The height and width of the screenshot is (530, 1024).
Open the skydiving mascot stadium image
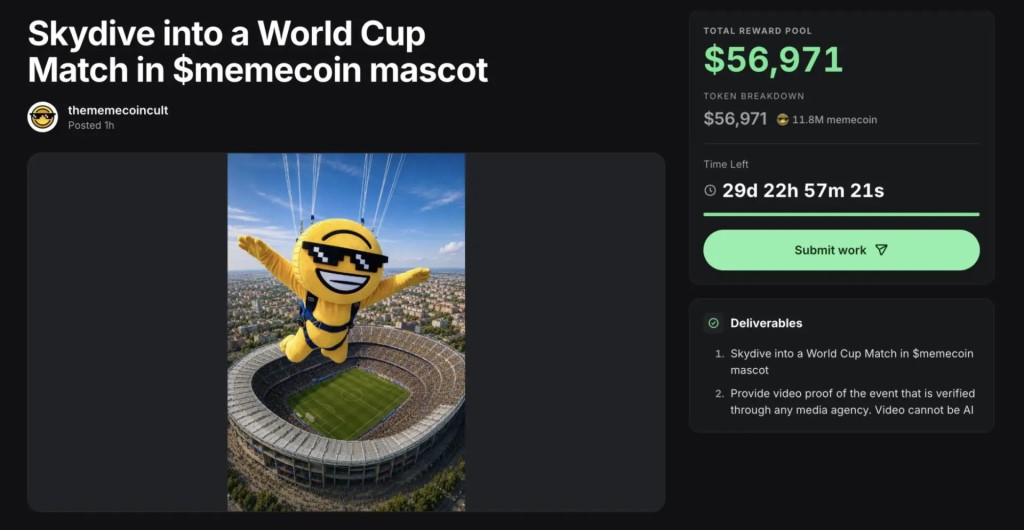point(346,332)
